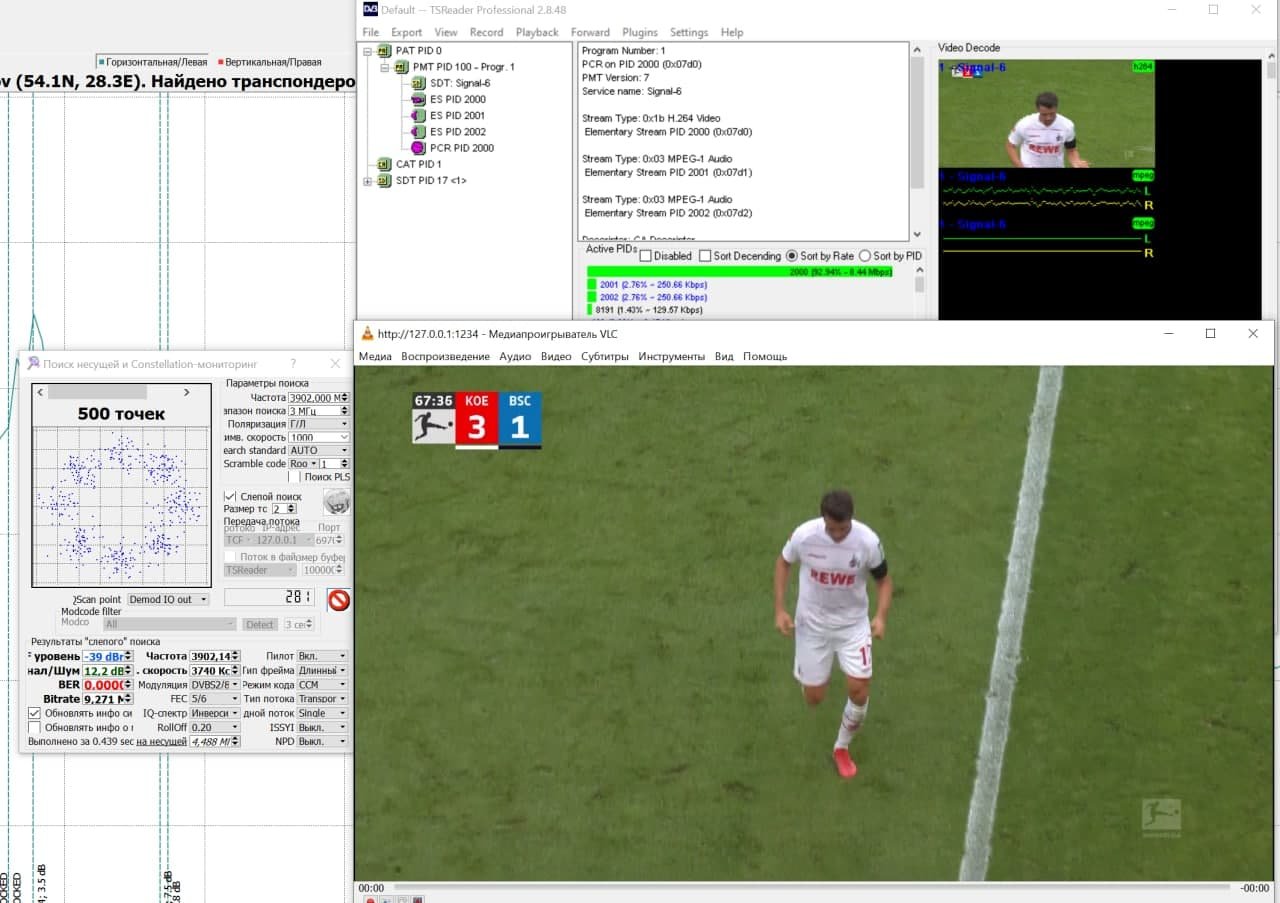Check the Disabled checkbox in Active PIDs
Viewport: 1280px width, 903px height.
pyautogui.click(x=645, y=256)
